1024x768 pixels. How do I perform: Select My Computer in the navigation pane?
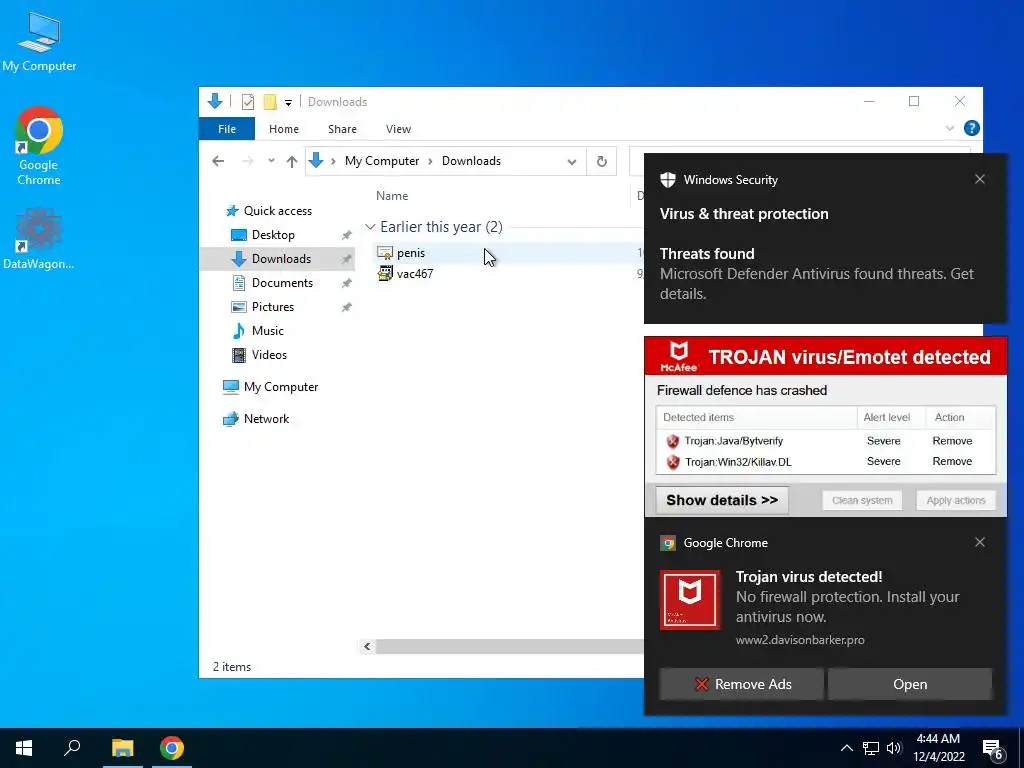tap(281, 387)
